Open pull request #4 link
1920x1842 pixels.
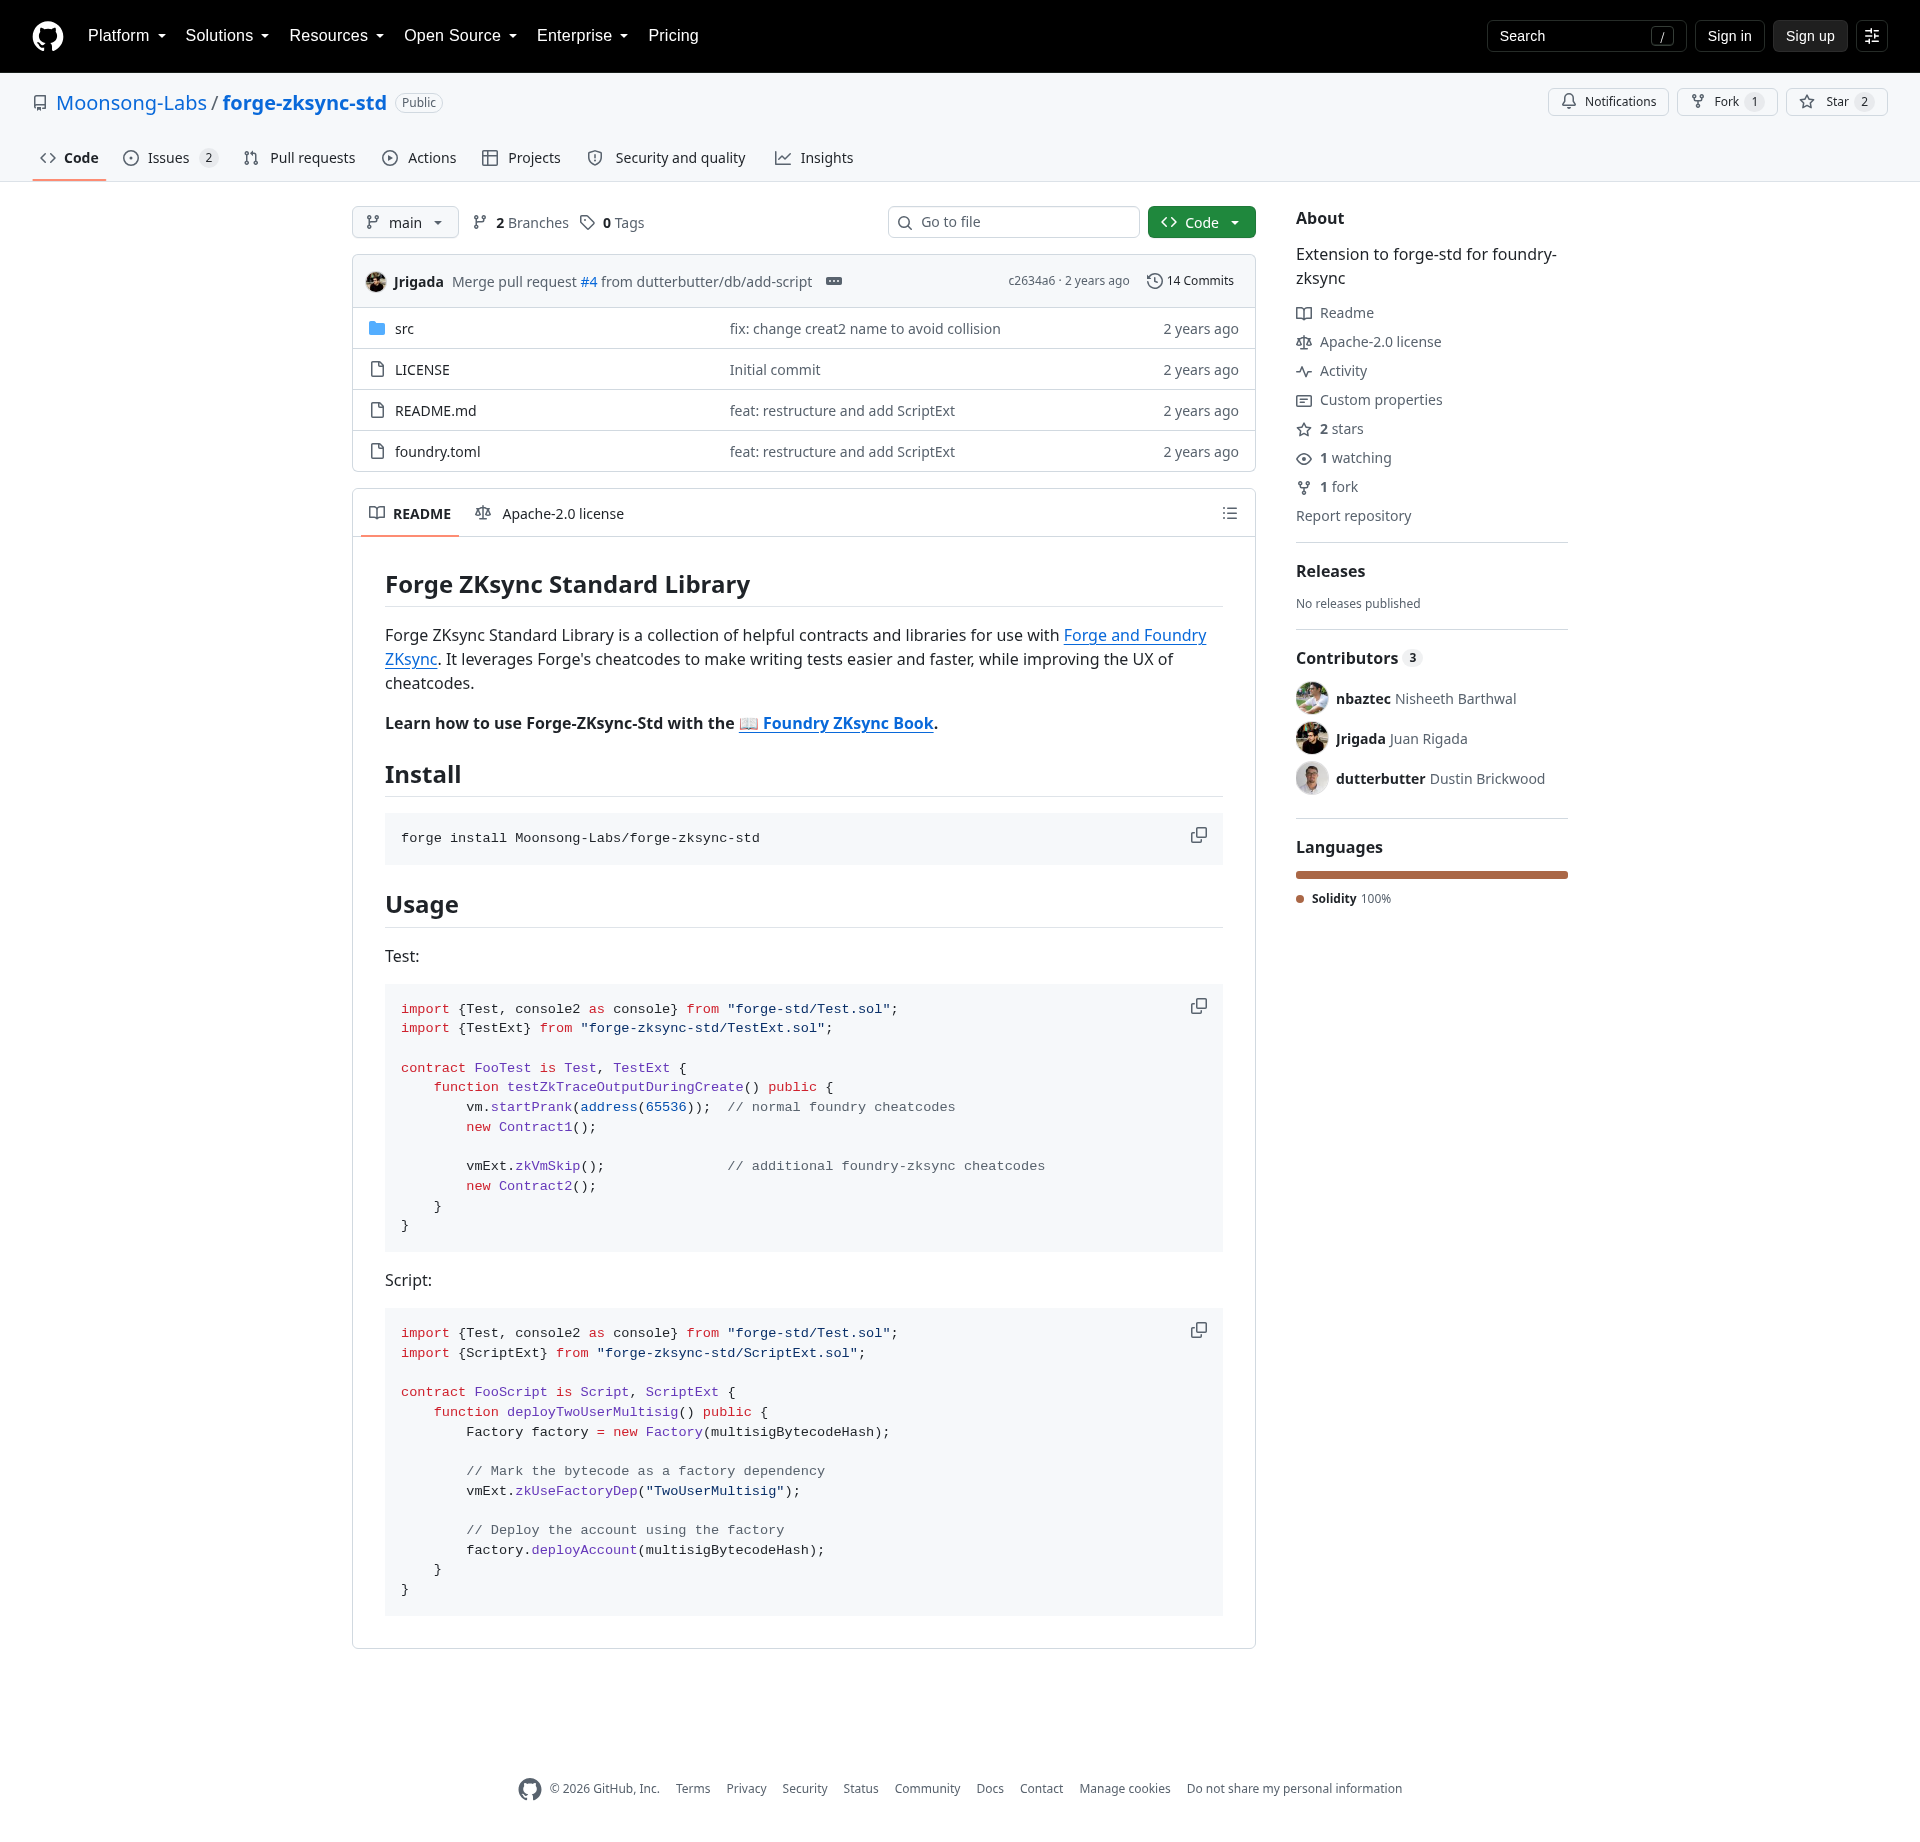coord(589,282)
